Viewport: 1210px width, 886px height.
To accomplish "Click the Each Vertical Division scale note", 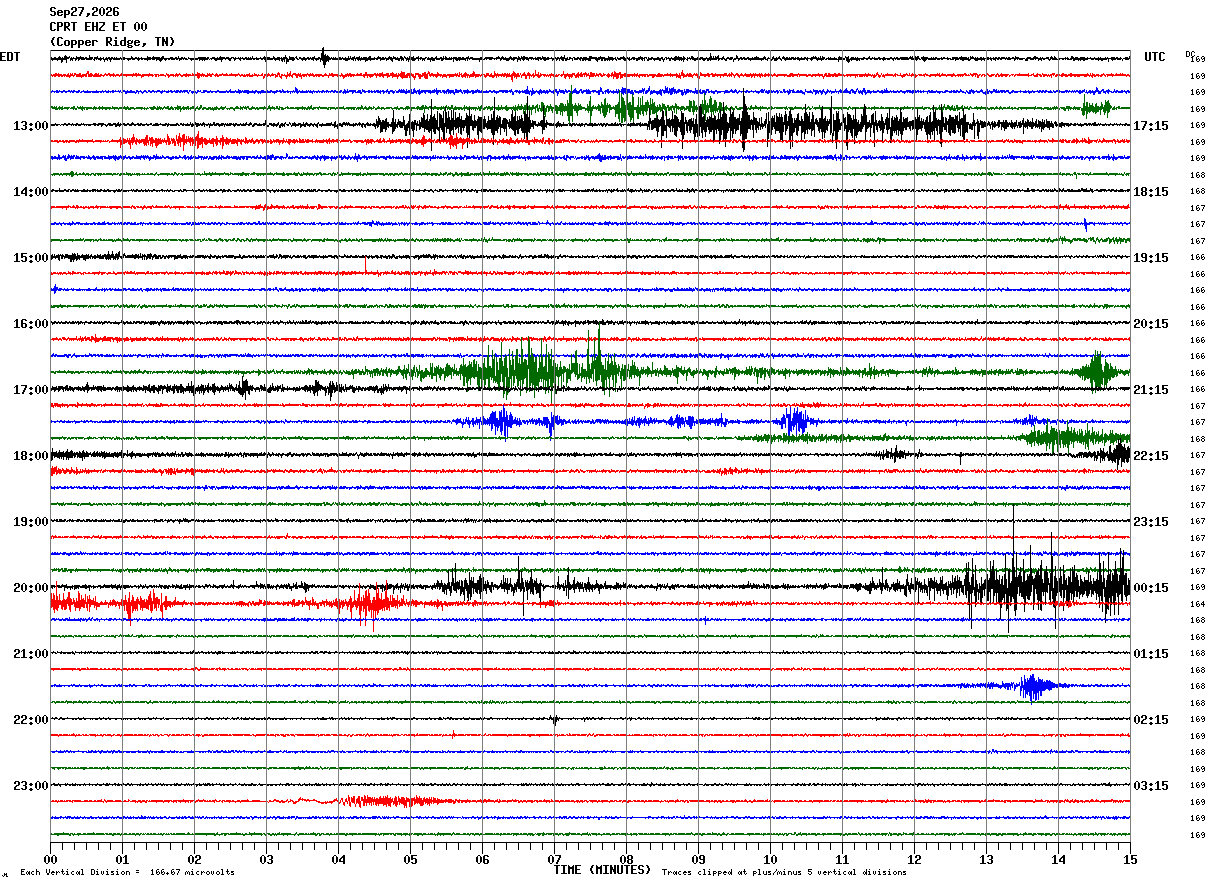I will click(x=127, y=873).
